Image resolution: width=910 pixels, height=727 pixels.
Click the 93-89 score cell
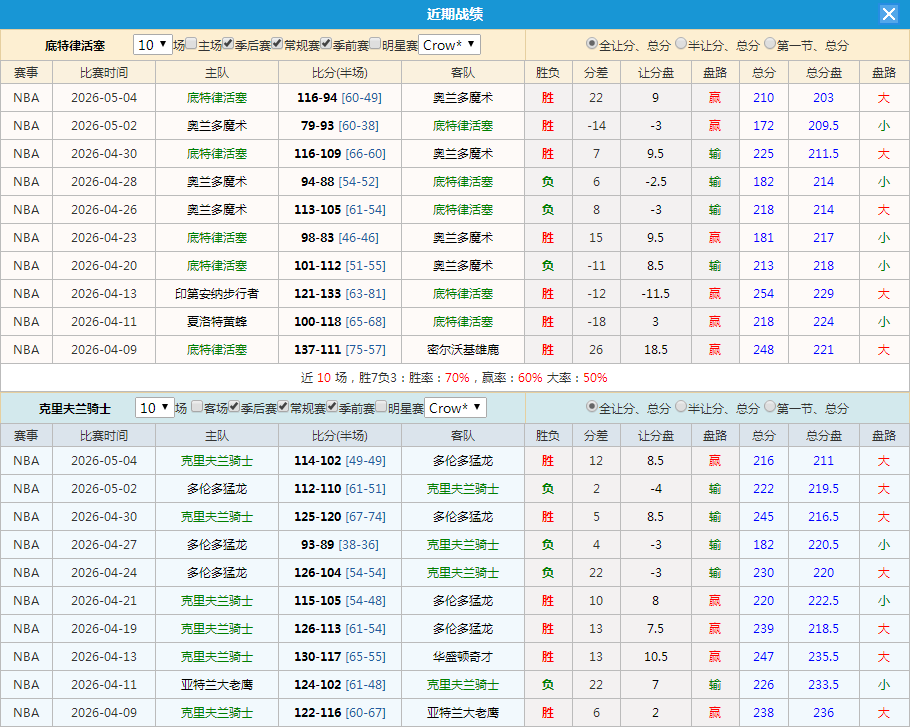coord(340,545)
